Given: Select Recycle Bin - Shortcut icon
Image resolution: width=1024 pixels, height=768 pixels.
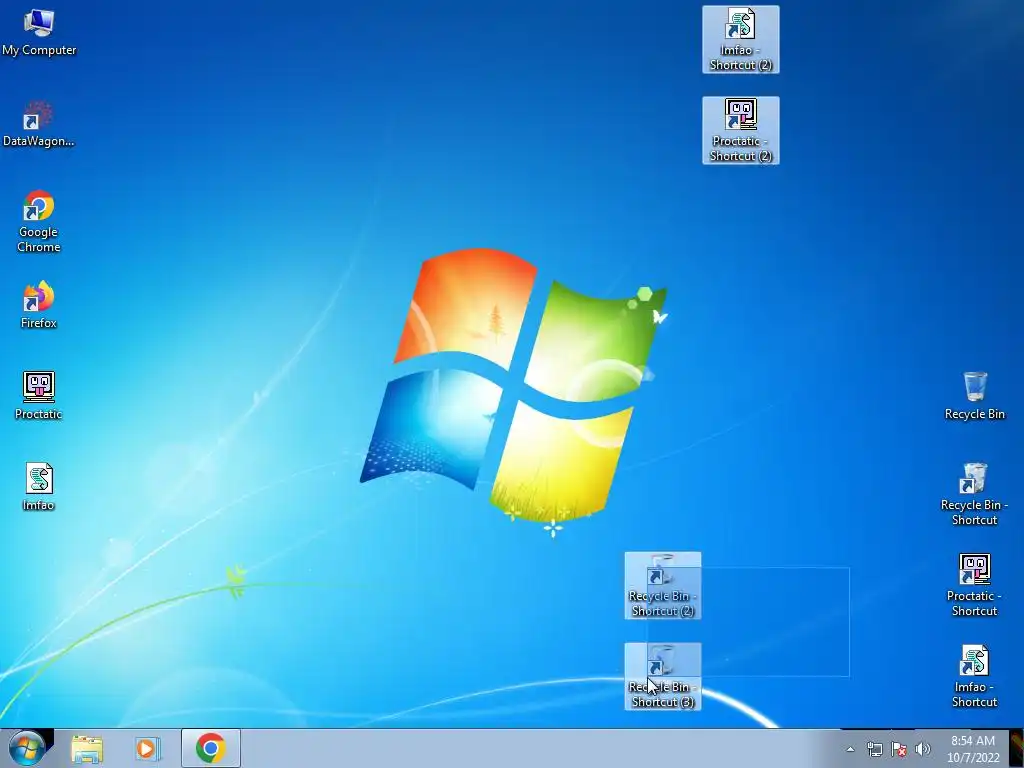Looking at the screenshot, I should [x=974, y=494].
